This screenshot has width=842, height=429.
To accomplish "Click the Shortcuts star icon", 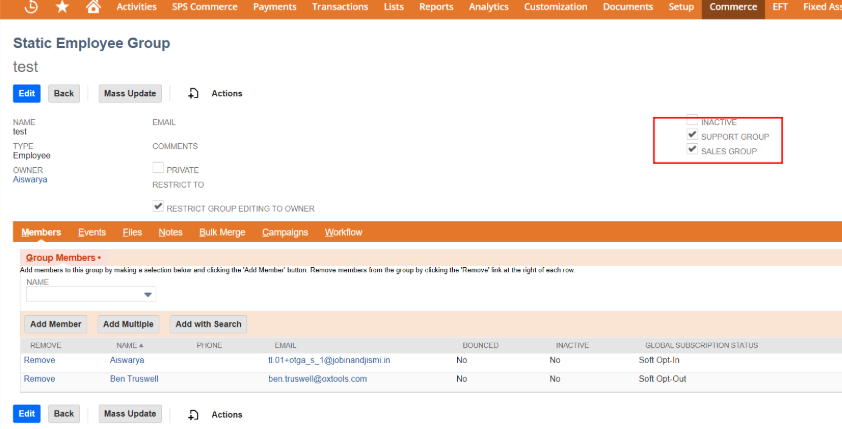I will click(x=62, y=7).
